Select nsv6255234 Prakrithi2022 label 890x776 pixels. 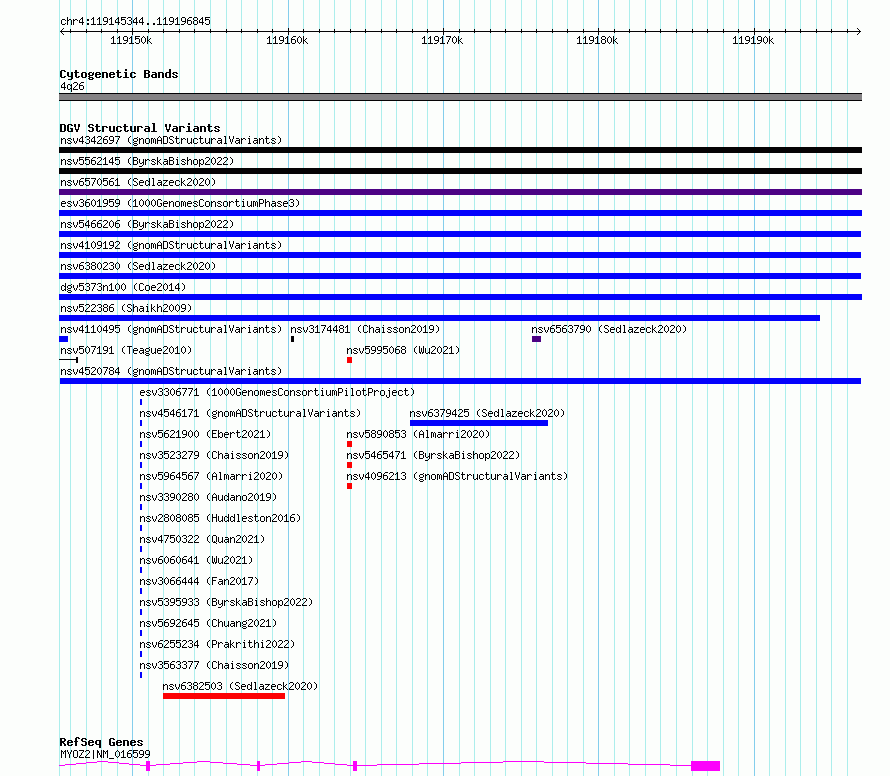217,644
